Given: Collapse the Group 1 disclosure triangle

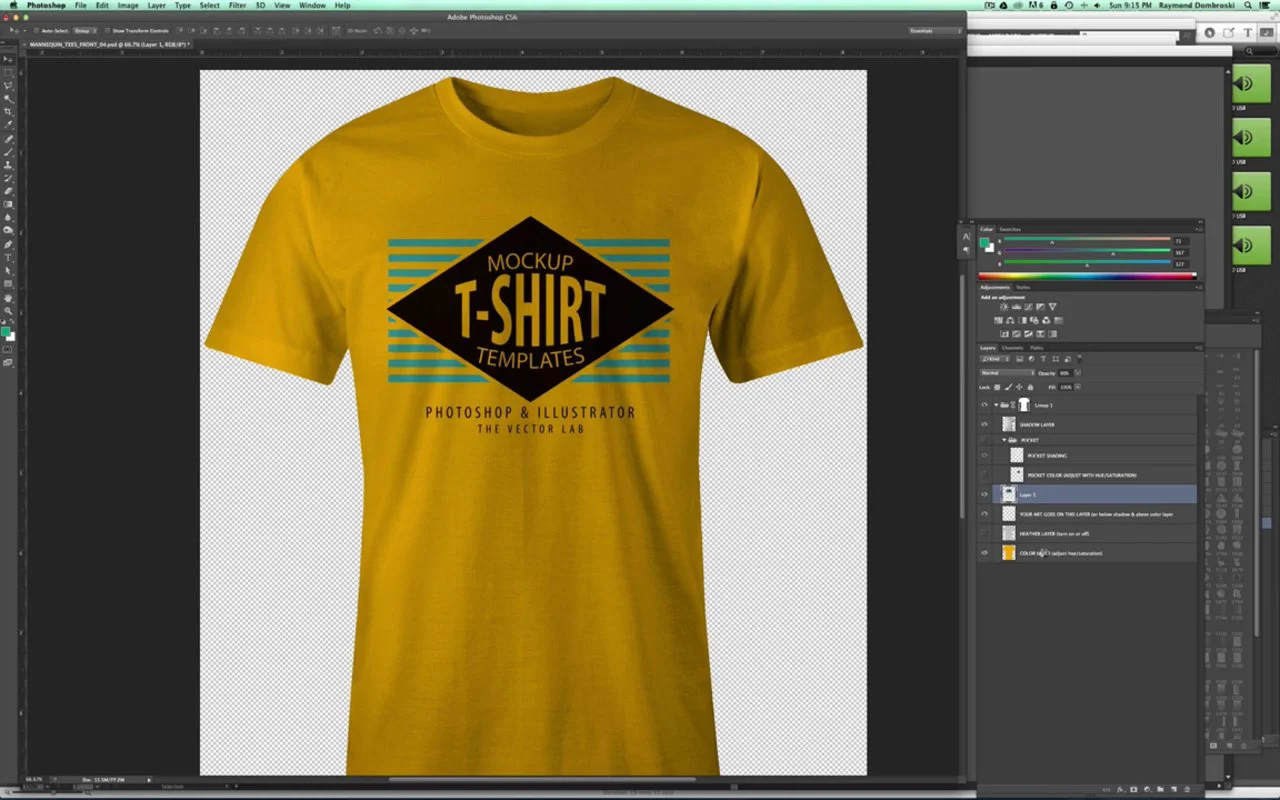Looking at the screenshot, I should click(x=996, y=405).
